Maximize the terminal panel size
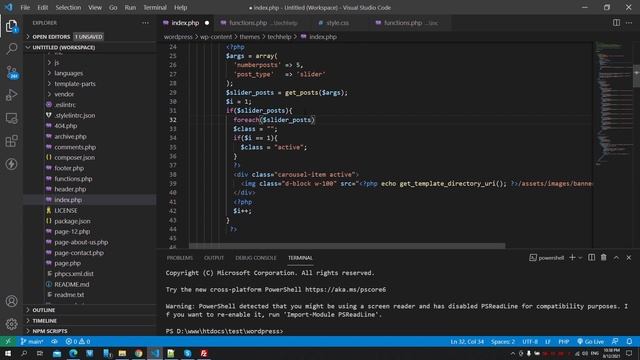 (616, 258)
